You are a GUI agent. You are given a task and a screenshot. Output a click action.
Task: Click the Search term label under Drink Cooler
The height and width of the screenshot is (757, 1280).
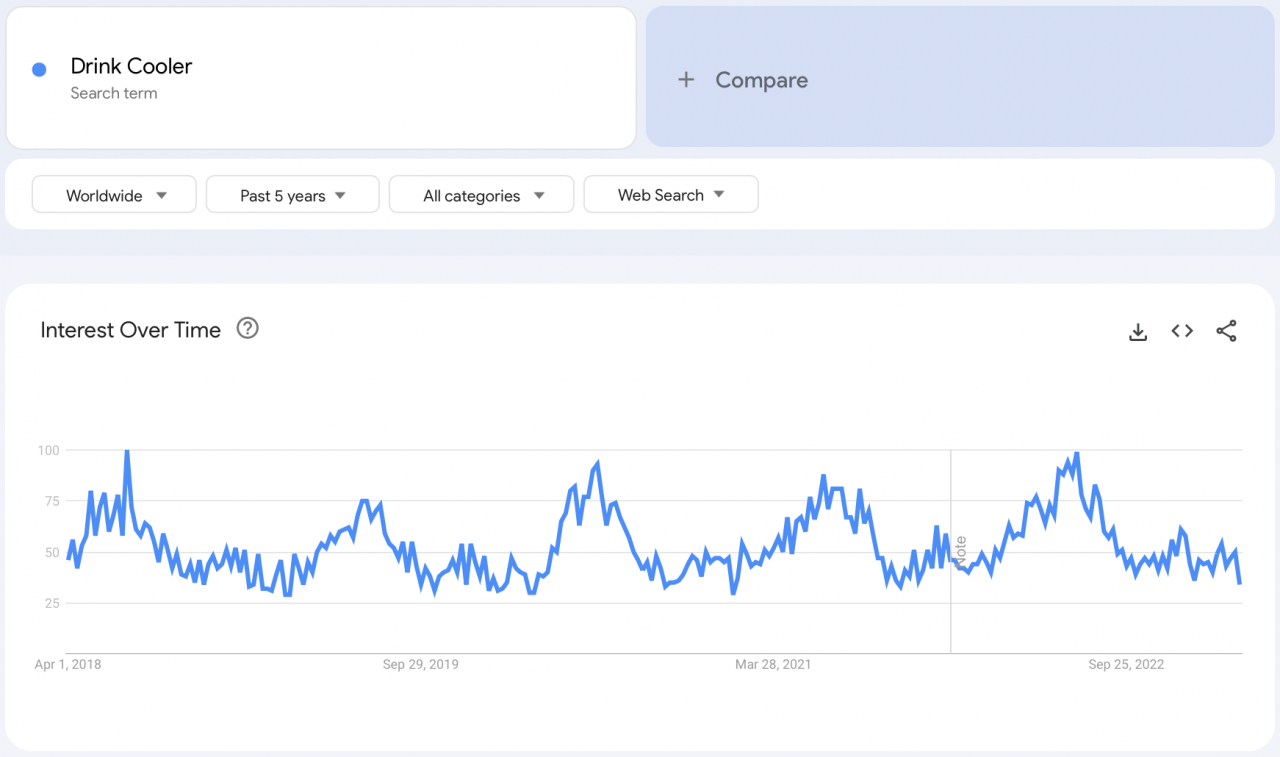point(113,93)
